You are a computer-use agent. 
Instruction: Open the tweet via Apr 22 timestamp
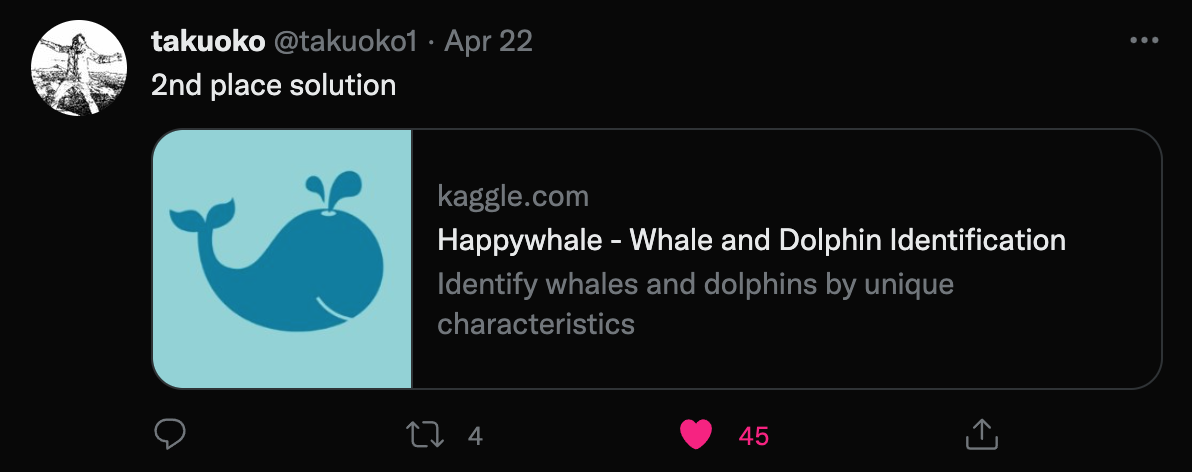coord(488,41)
